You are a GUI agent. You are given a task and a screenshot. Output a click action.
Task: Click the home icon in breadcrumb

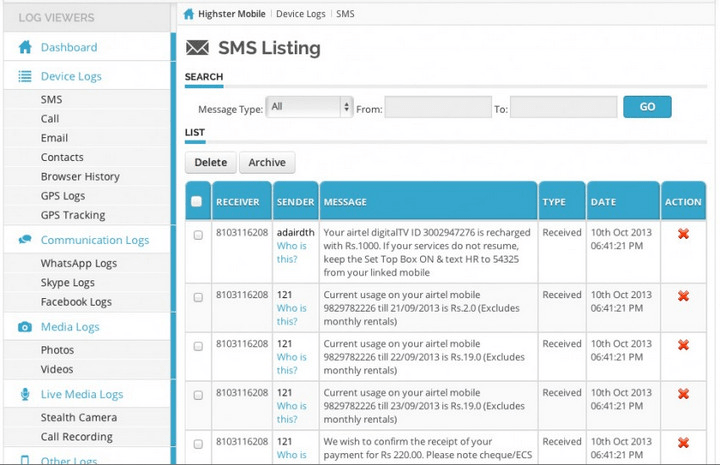(188, 14)
